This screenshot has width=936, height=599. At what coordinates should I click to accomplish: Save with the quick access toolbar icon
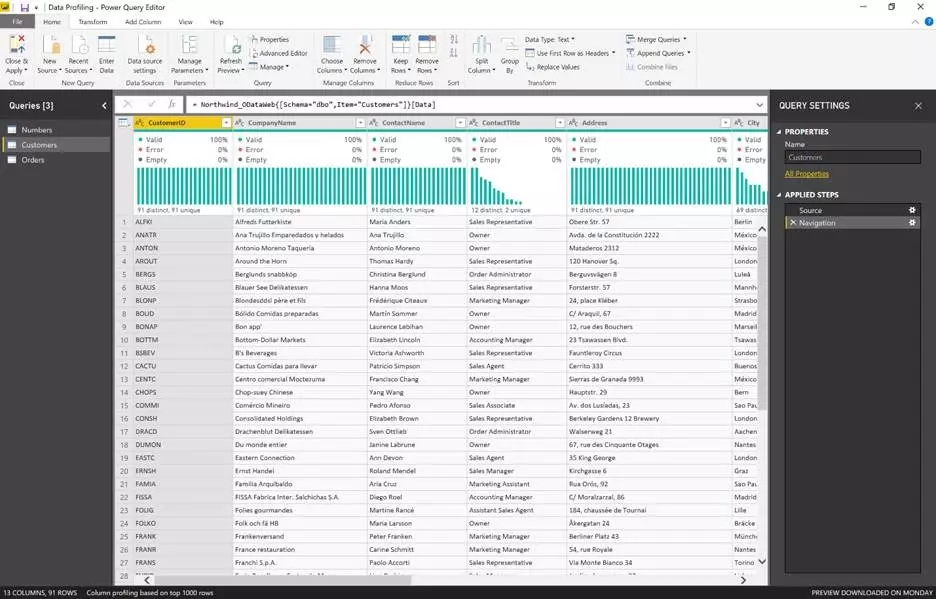coord(24,8)
